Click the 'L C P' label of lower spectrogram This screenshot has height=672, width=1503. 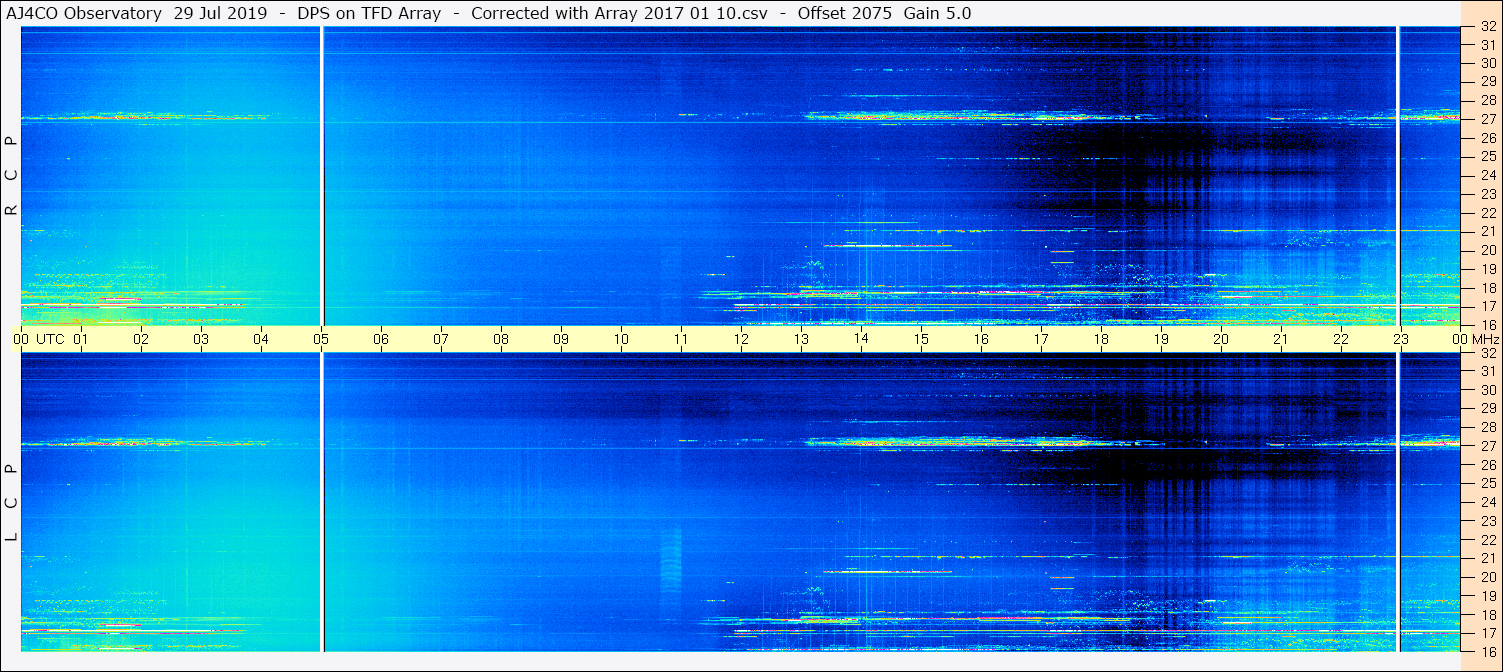pos(11,502)
